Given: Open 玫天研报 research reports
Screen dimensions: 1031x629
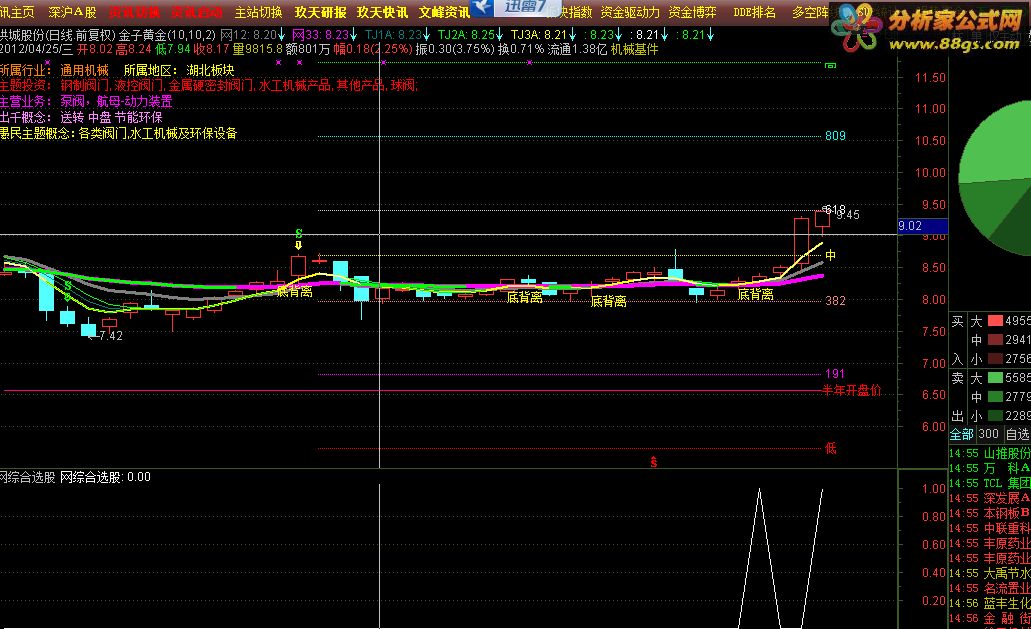Looking at the screenshot, I should 320,12.
